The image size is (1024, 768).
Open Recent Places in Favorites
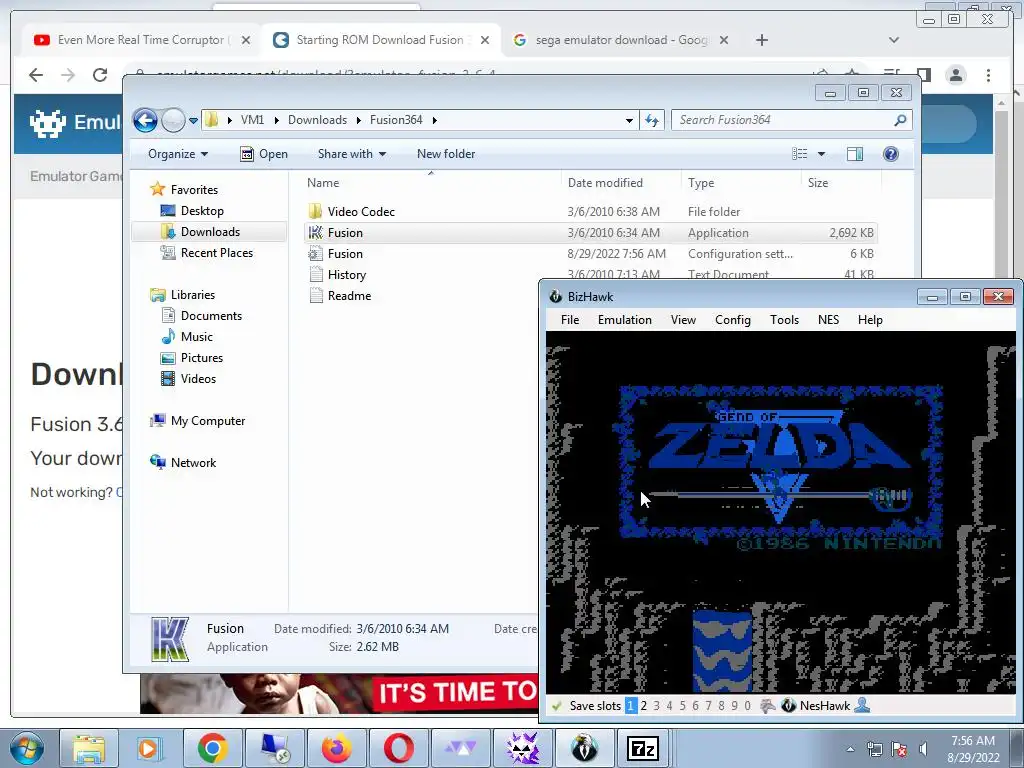(x=217, y=253)
